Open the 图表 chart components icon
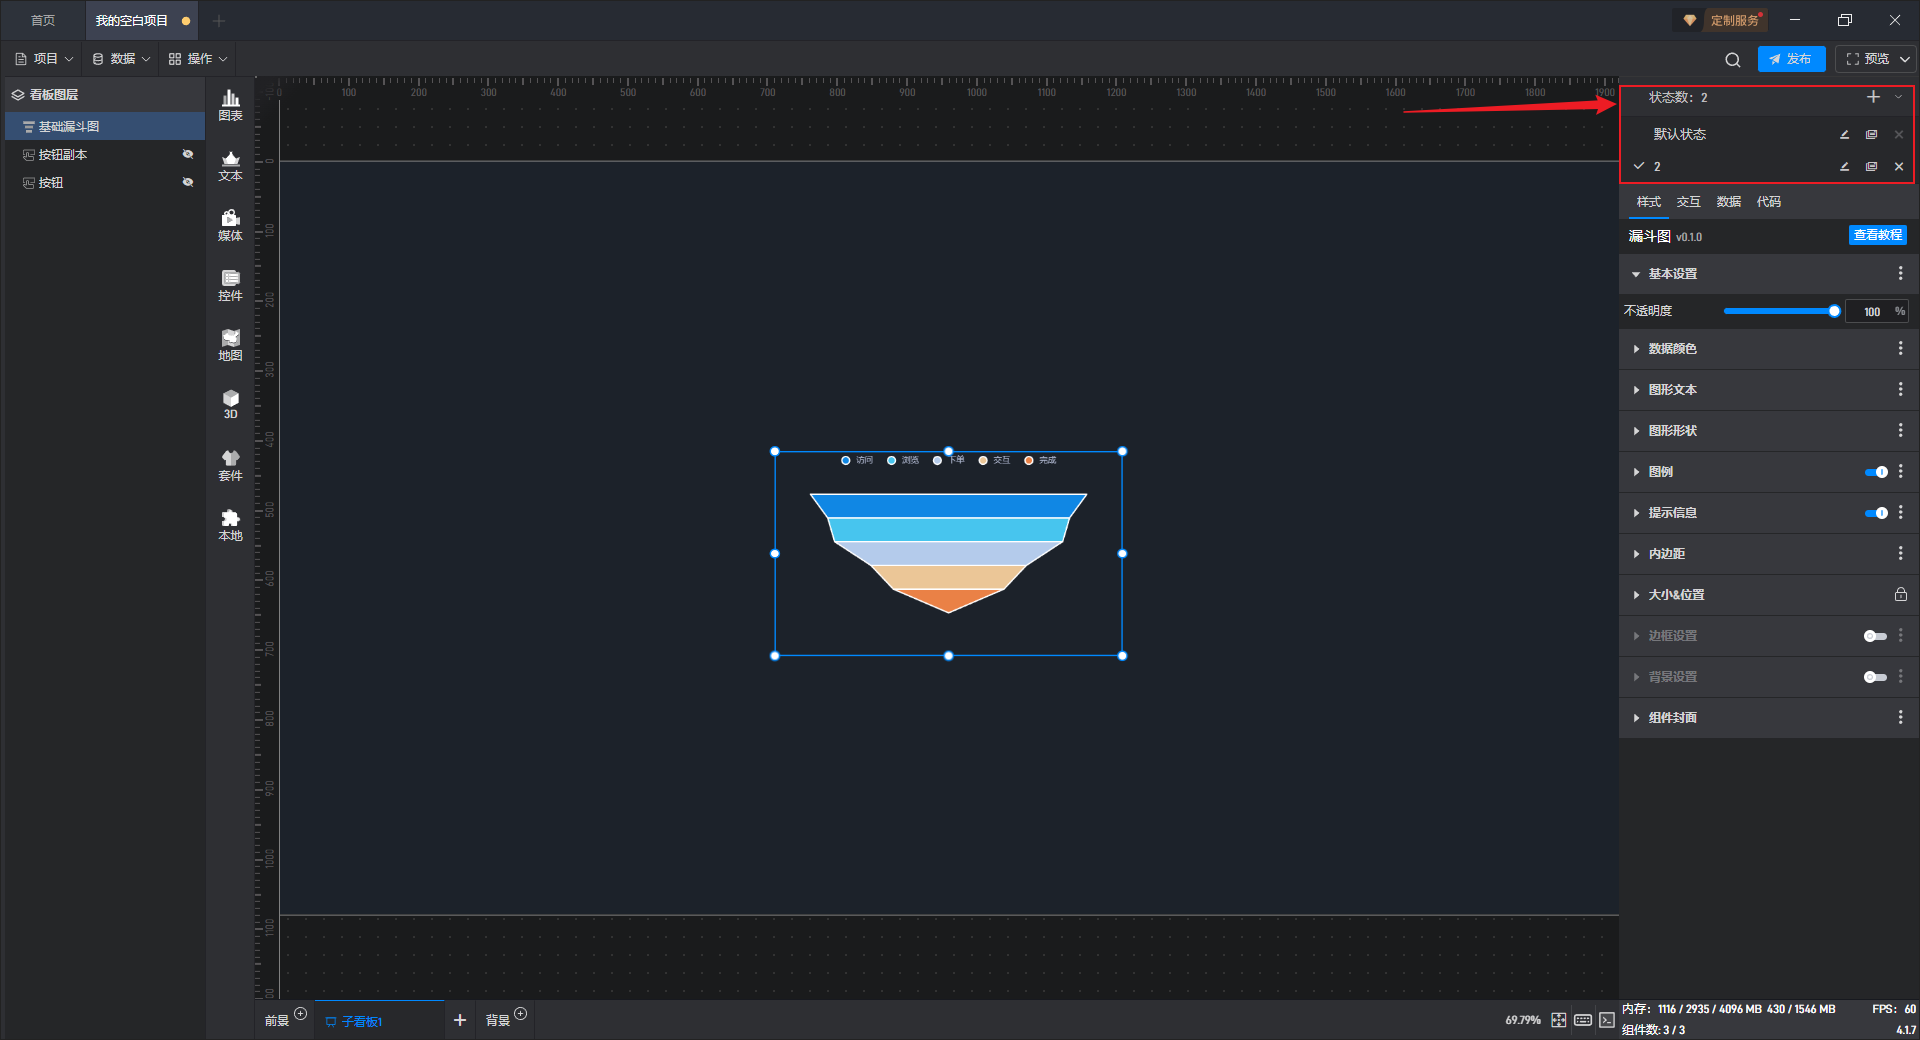The width and height of the screenshot is (1920, 1040). [x=230, y=104]
